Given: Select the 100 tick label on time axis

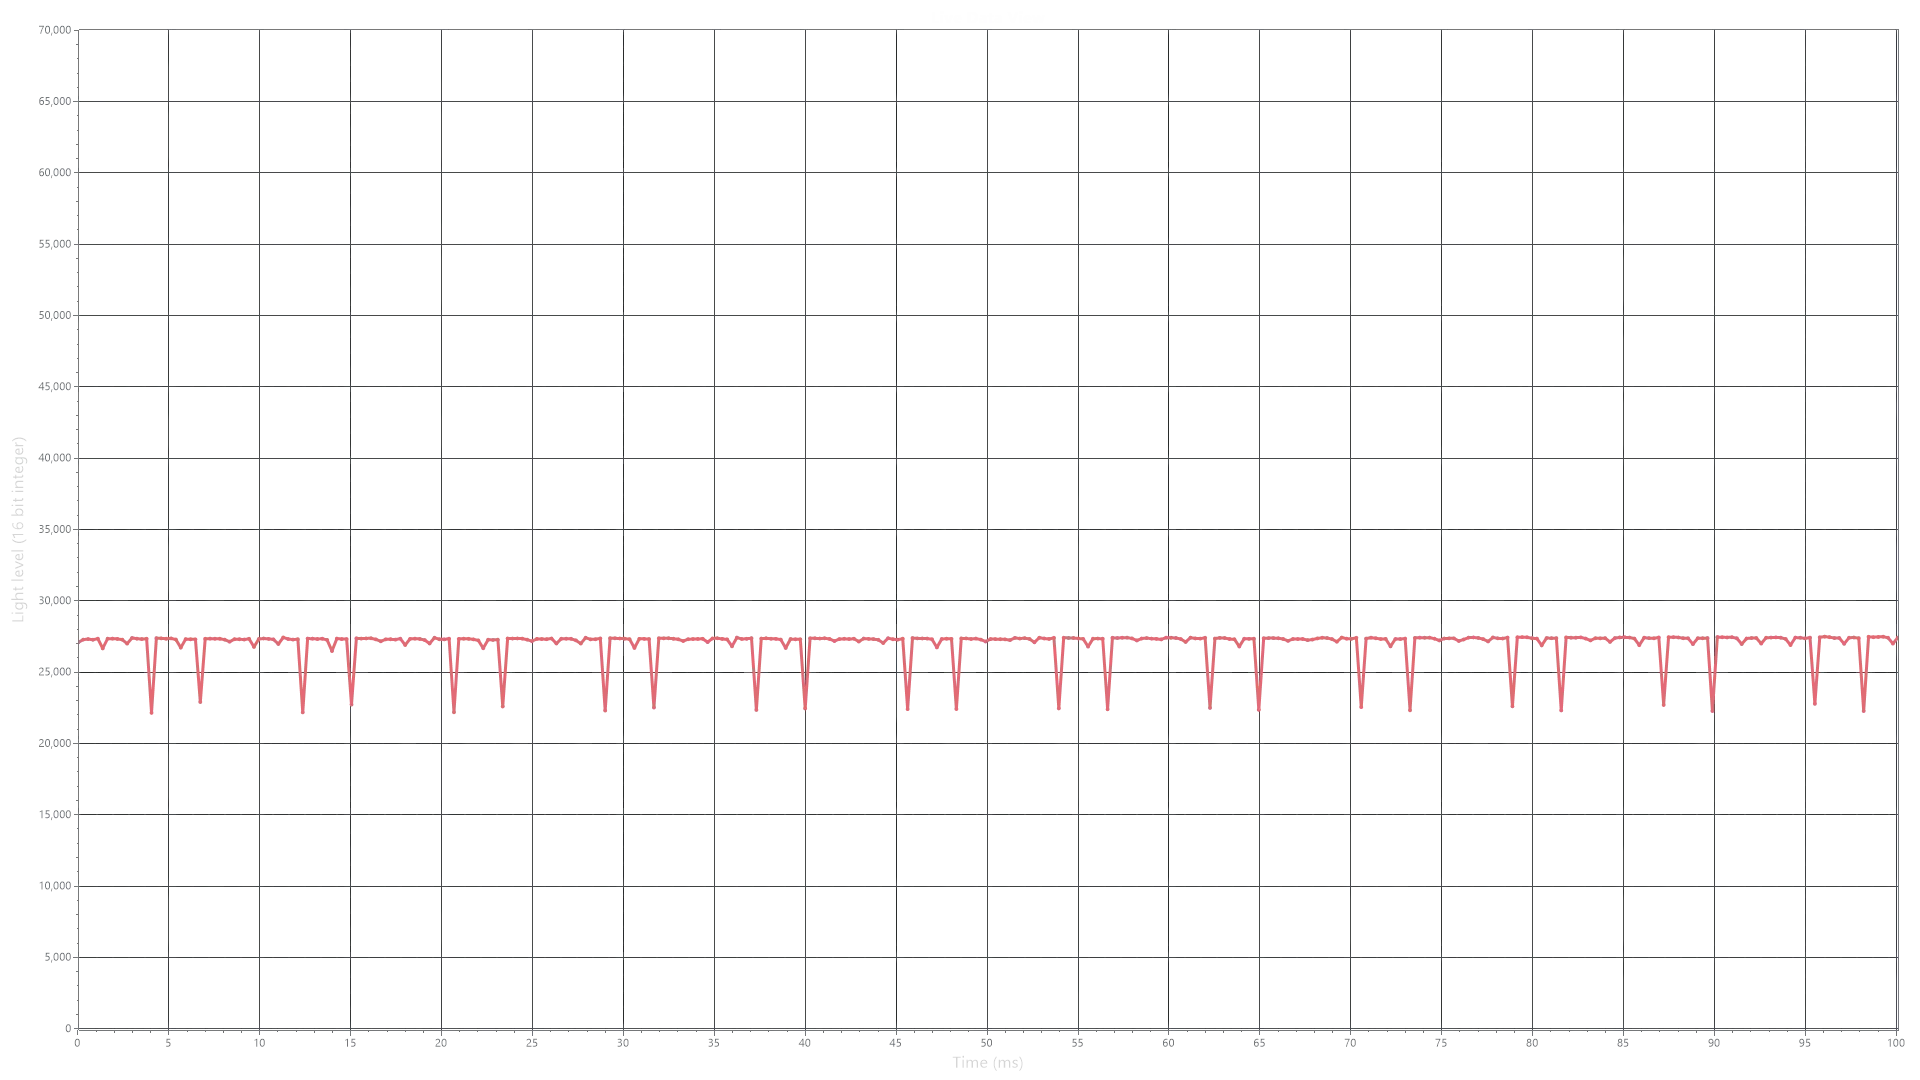Looking at the screenshot, I should 1895,1043.
